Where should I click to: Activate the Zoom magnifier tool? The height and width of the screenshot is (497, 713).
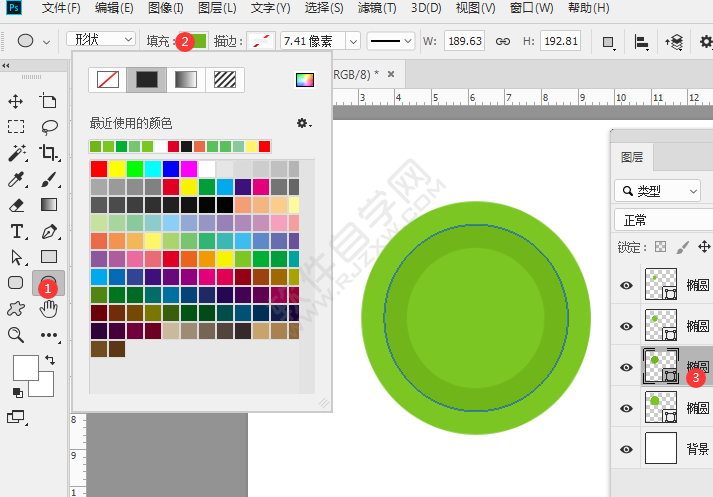(x=16, y=334)
